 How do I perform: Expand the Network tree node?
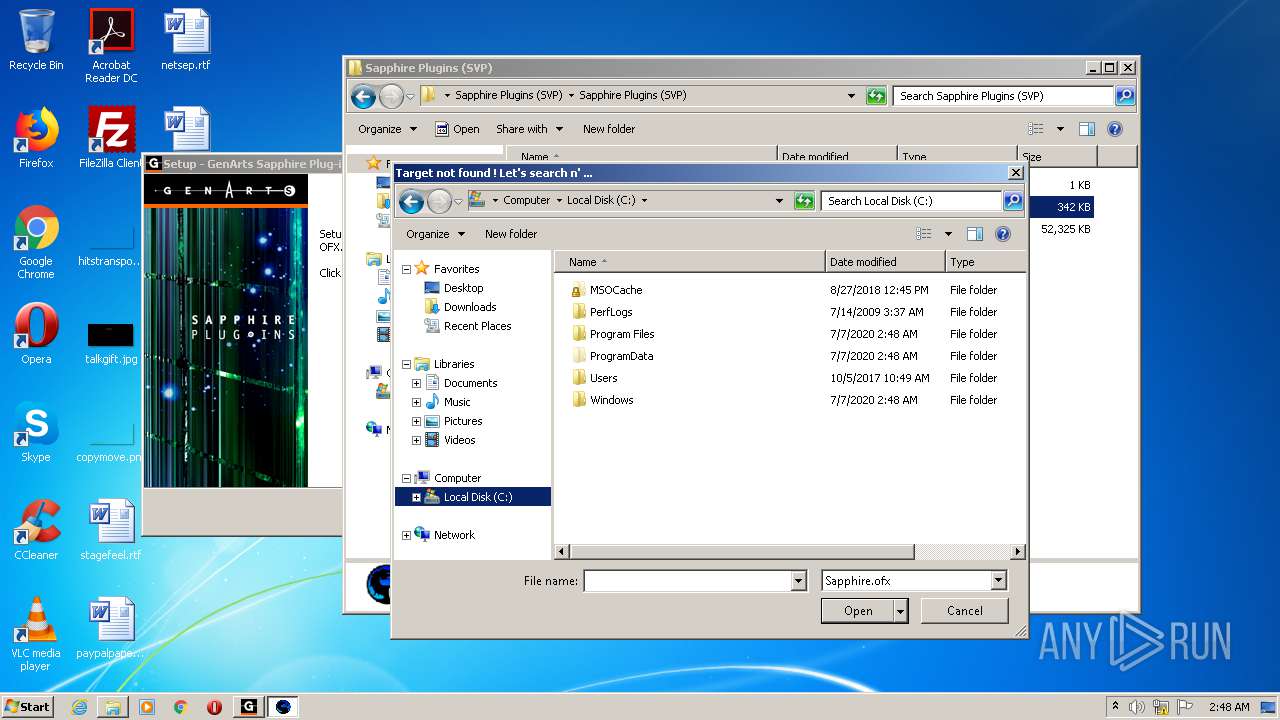406,535
